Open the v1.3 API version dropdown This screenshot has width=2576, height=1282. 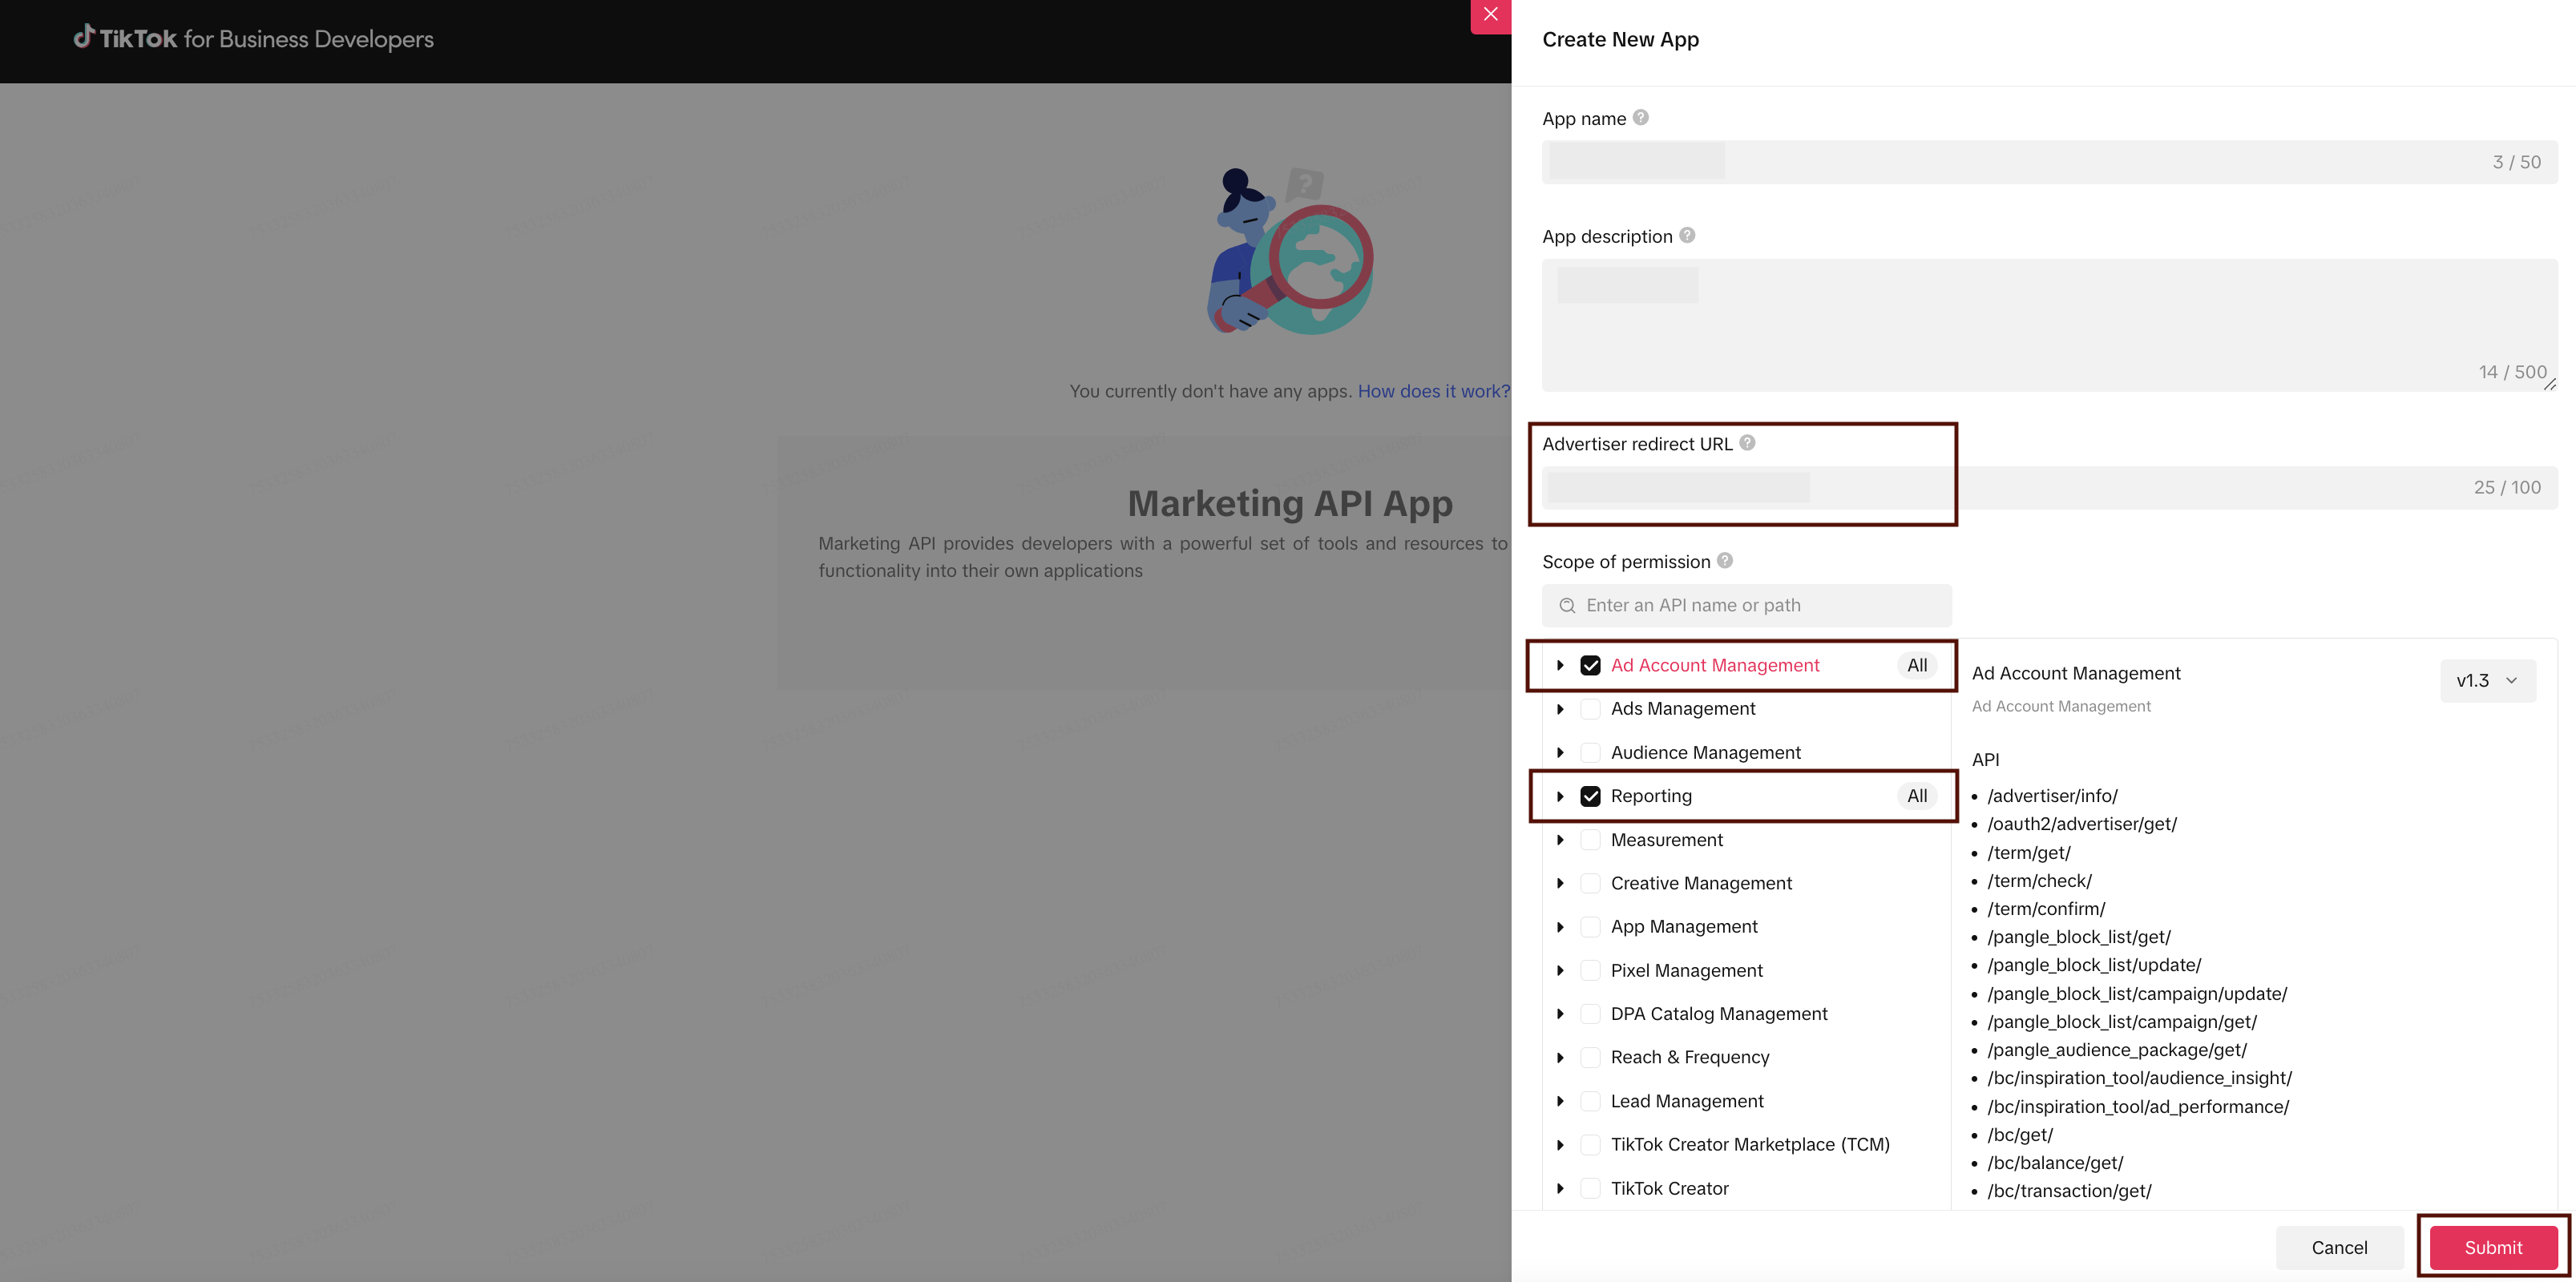[2487, 681]
